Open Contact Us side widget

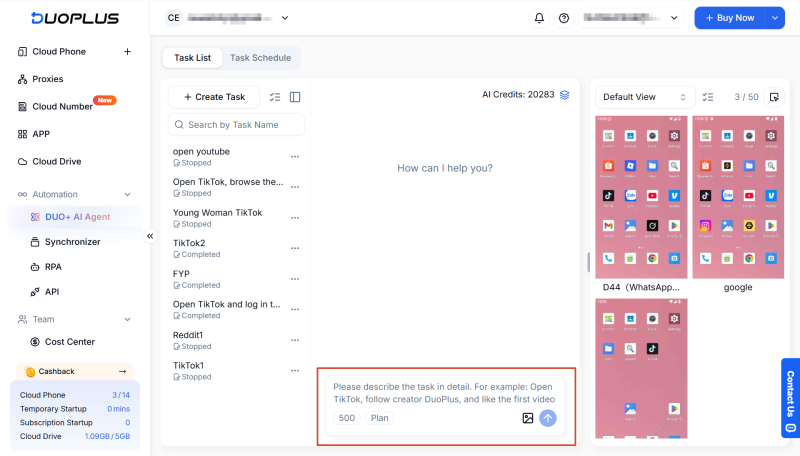(x=790, y=398)
